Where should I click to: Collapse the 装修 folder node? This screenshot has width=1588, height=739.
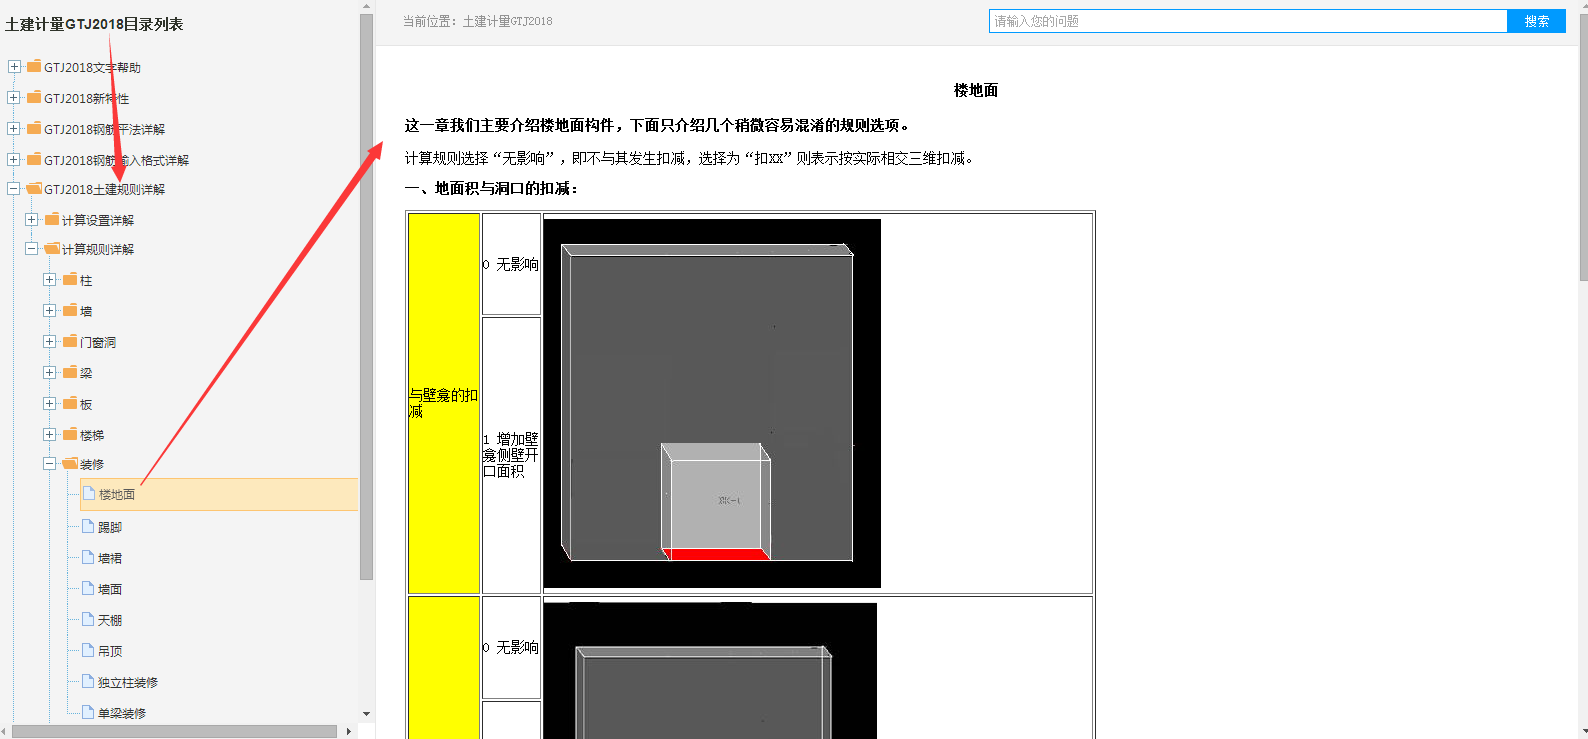[50, 464]
